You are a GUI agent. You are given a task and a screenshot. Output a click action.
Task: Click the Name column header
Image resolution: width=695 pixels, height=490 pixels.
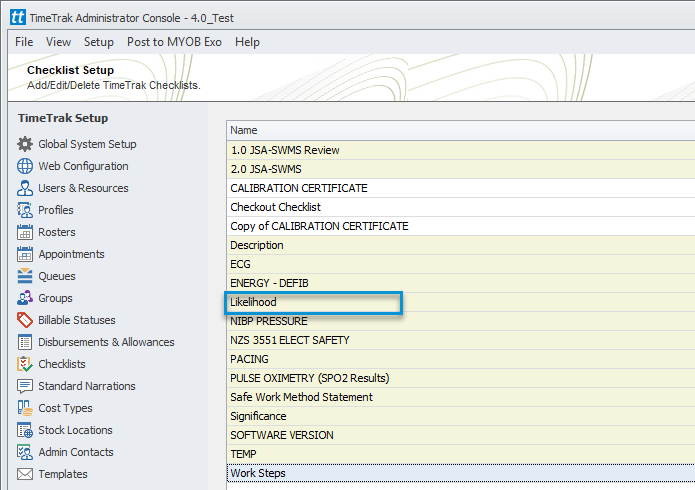coord(461,130)
